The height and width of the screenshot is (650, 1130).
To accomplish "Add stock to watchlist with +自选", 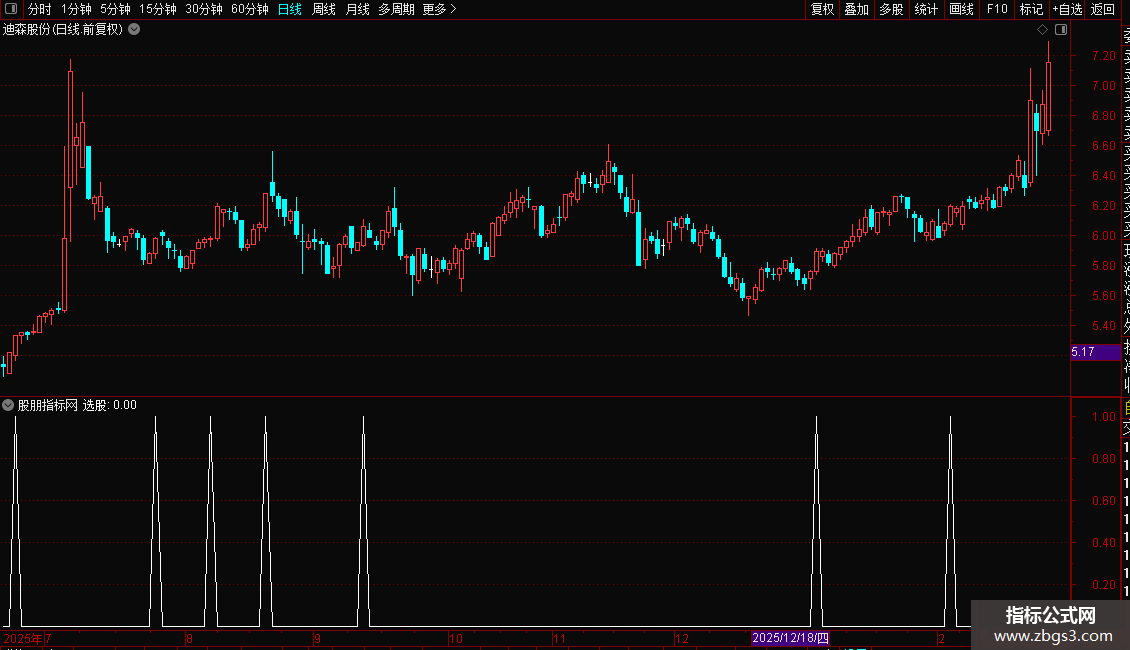I will click(x=1067, y=9).
